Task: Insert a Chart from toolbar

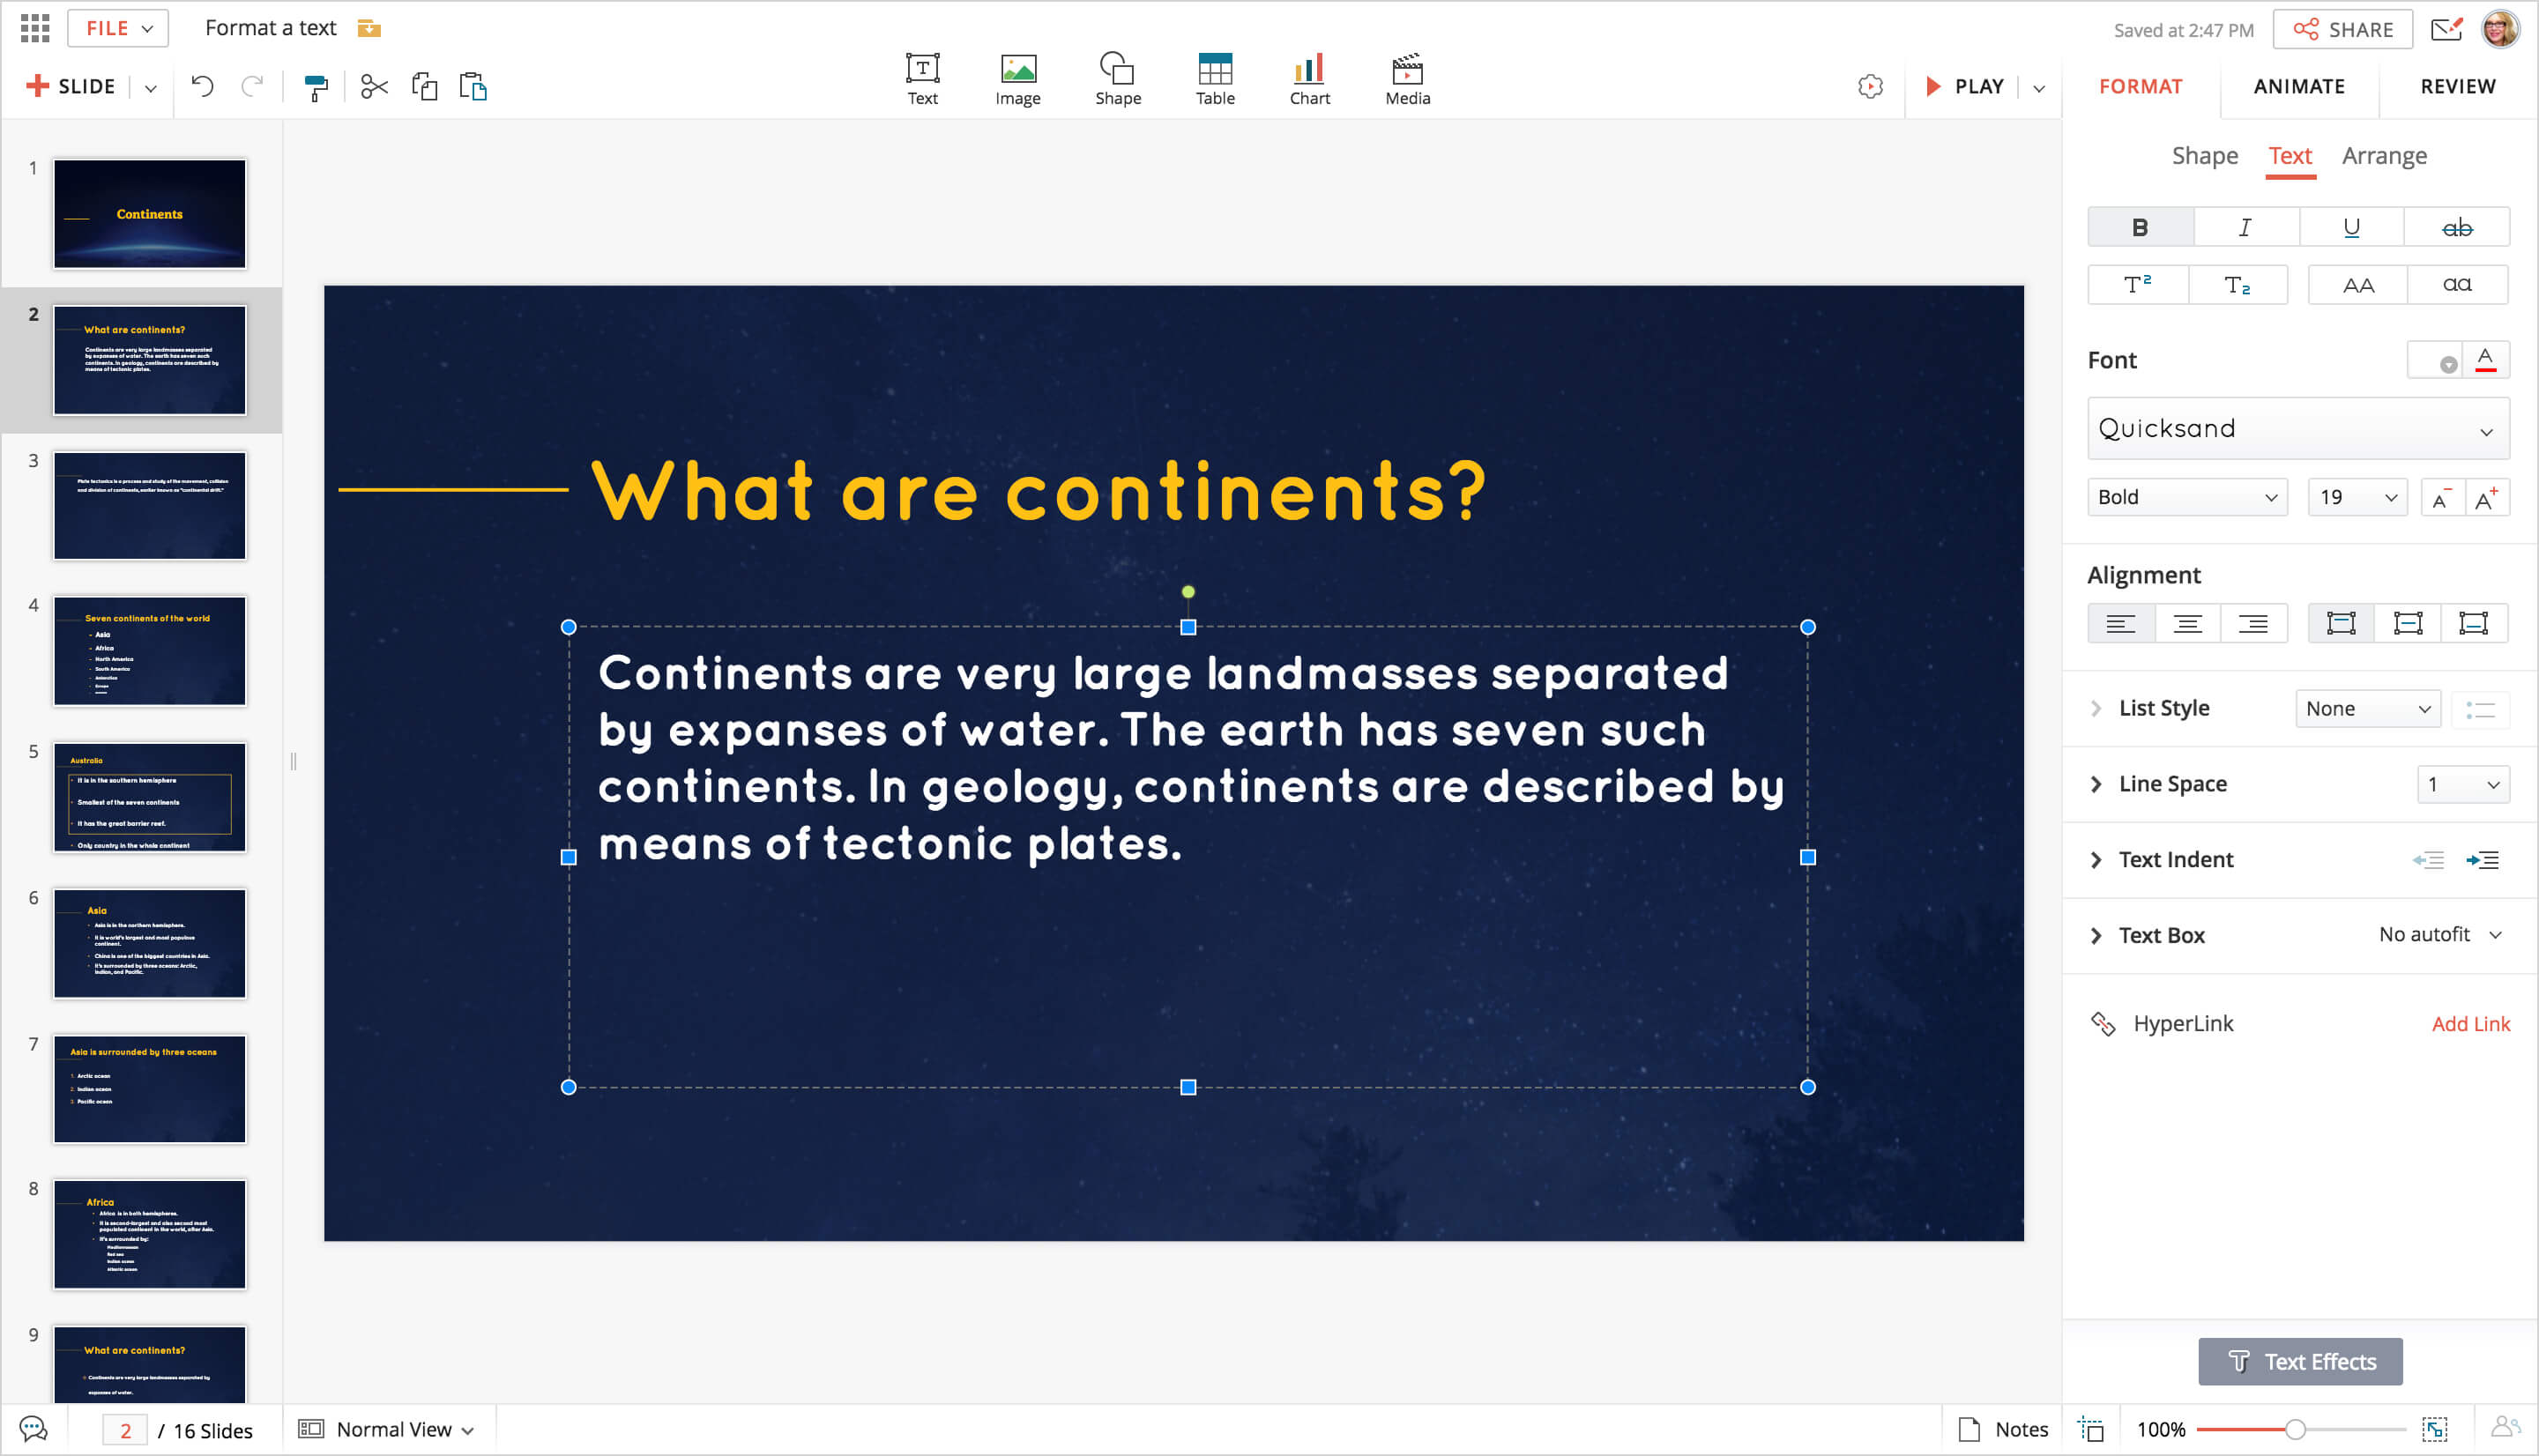Action: point(1309,79)
